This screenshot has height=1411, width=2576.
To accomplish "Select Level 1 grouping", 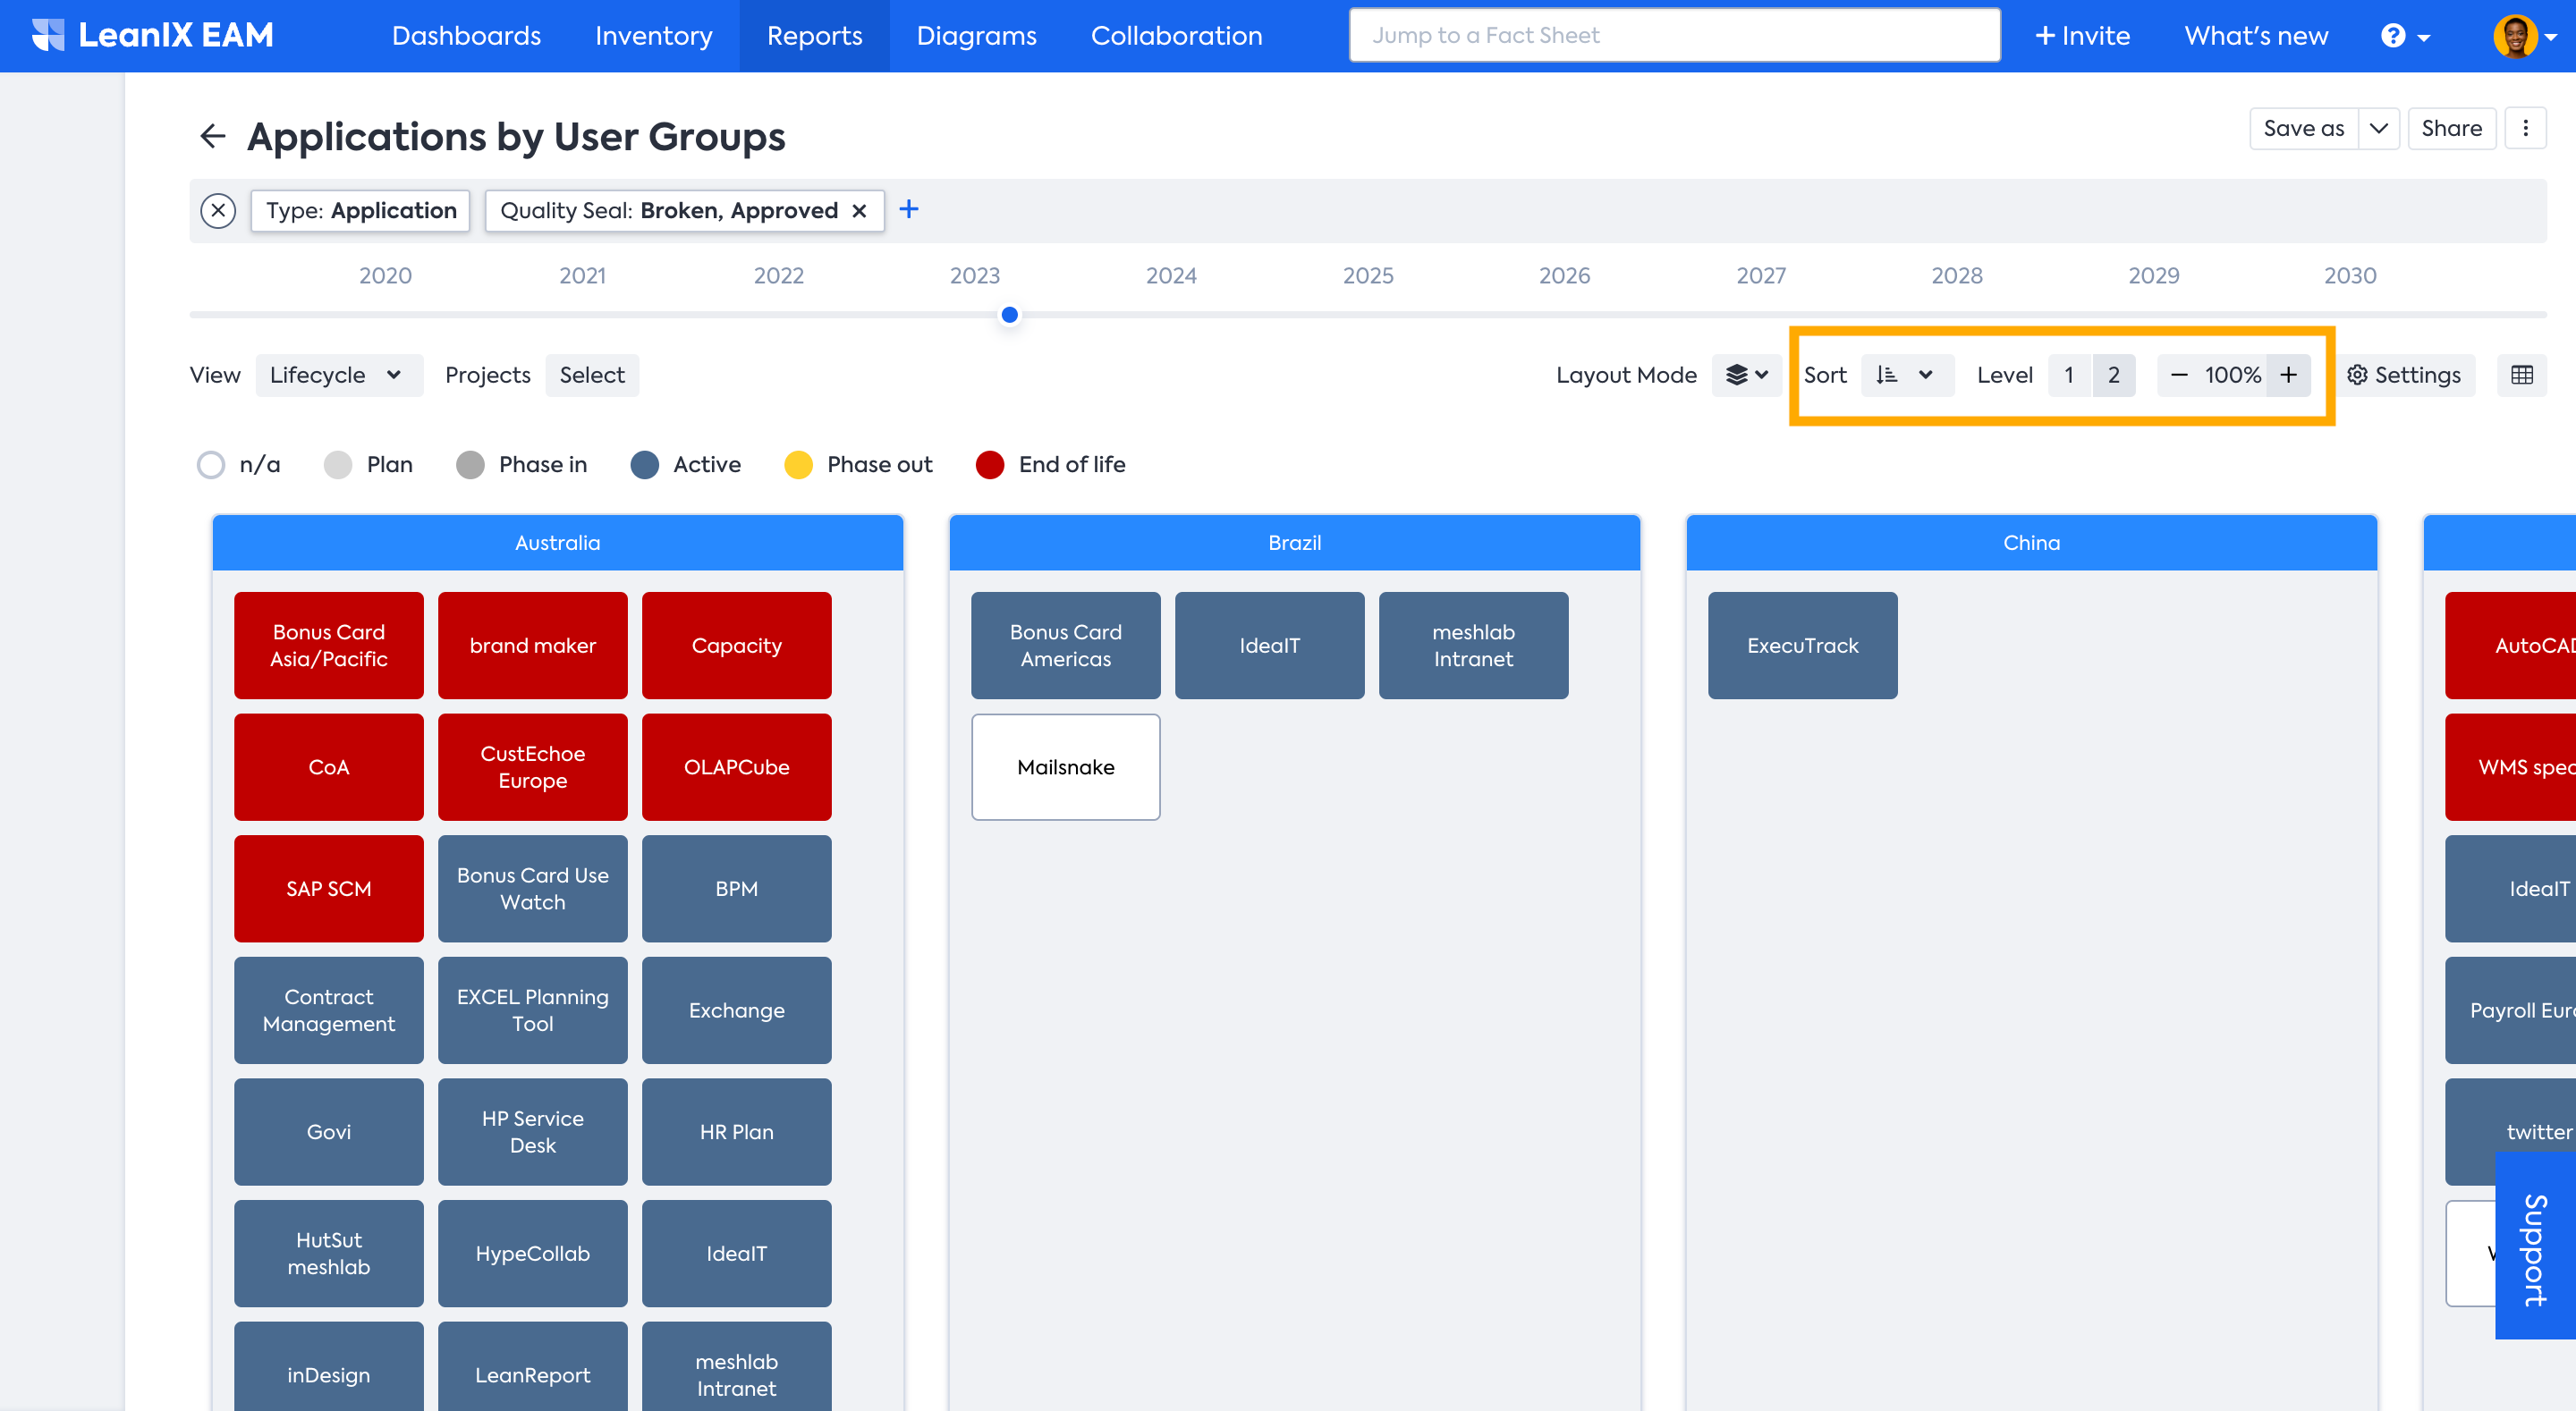I will 2068,375.
